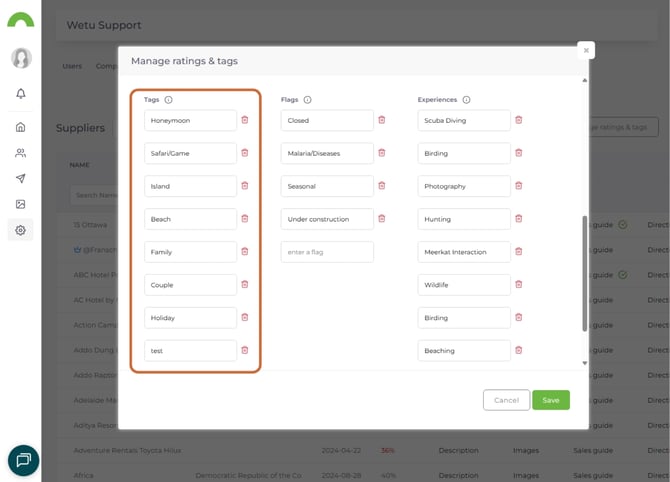Edit the Beach tag field

[190, 219]
